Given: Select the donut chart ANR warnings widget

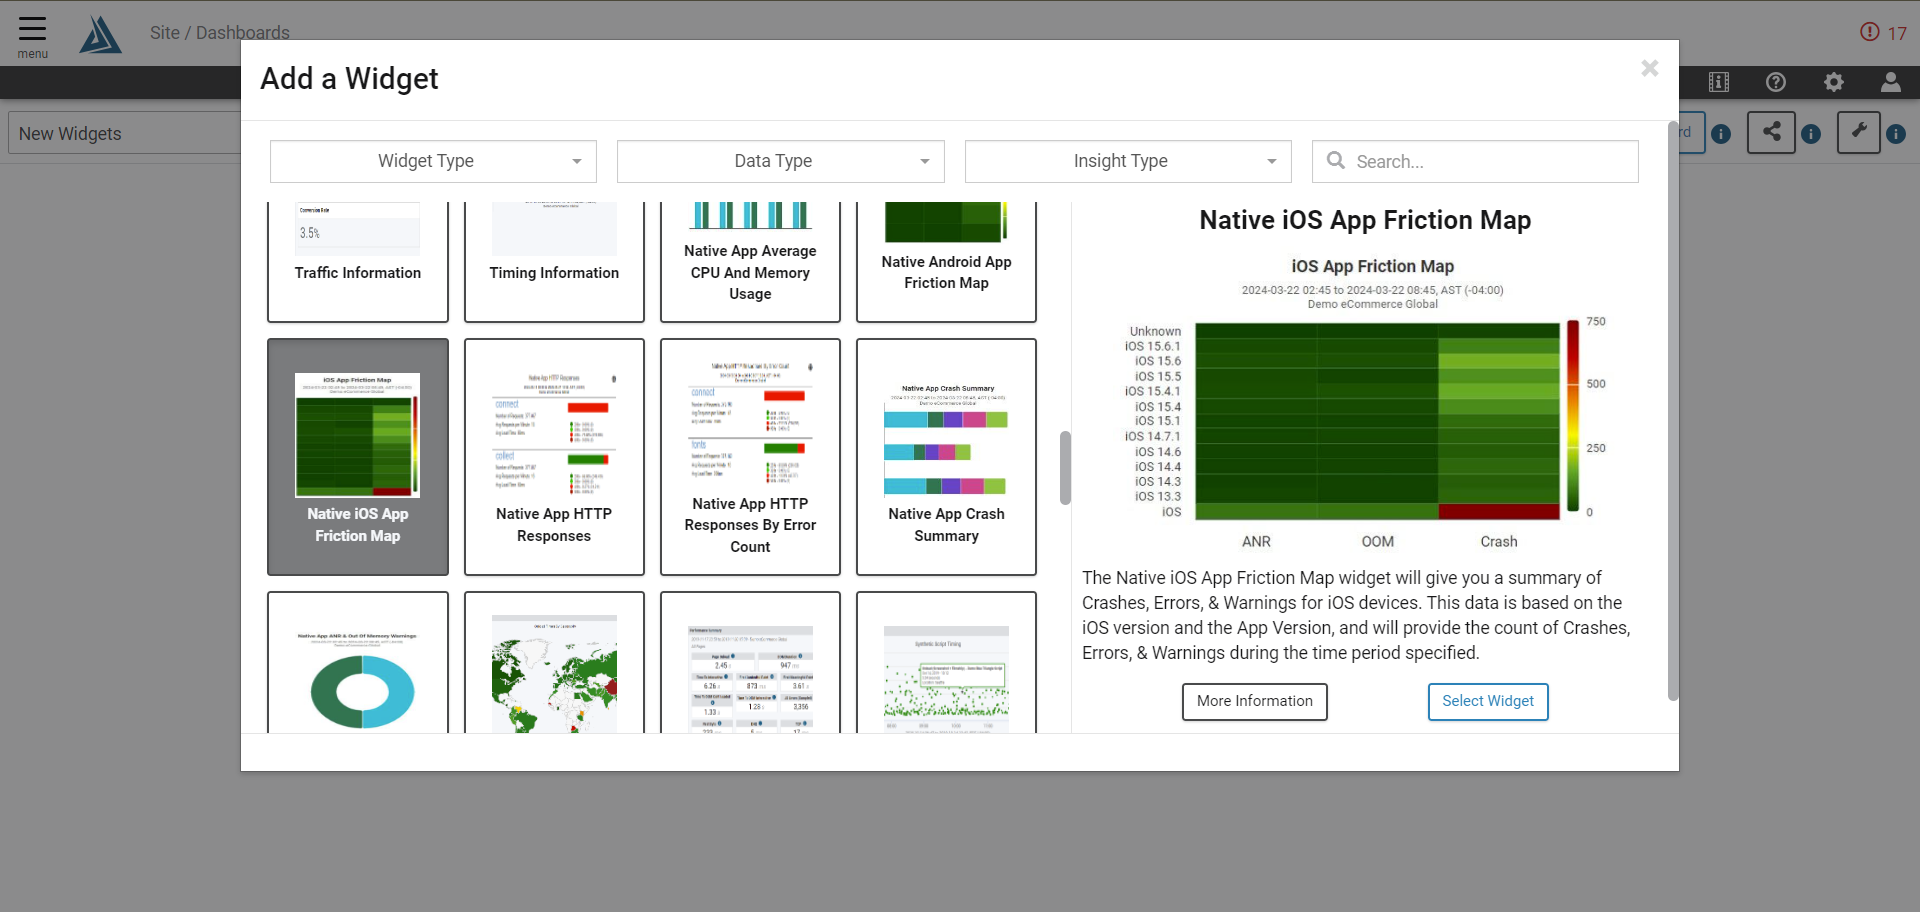Looking at the screenshot, I should pyautogui.click(x=358, y=663).
